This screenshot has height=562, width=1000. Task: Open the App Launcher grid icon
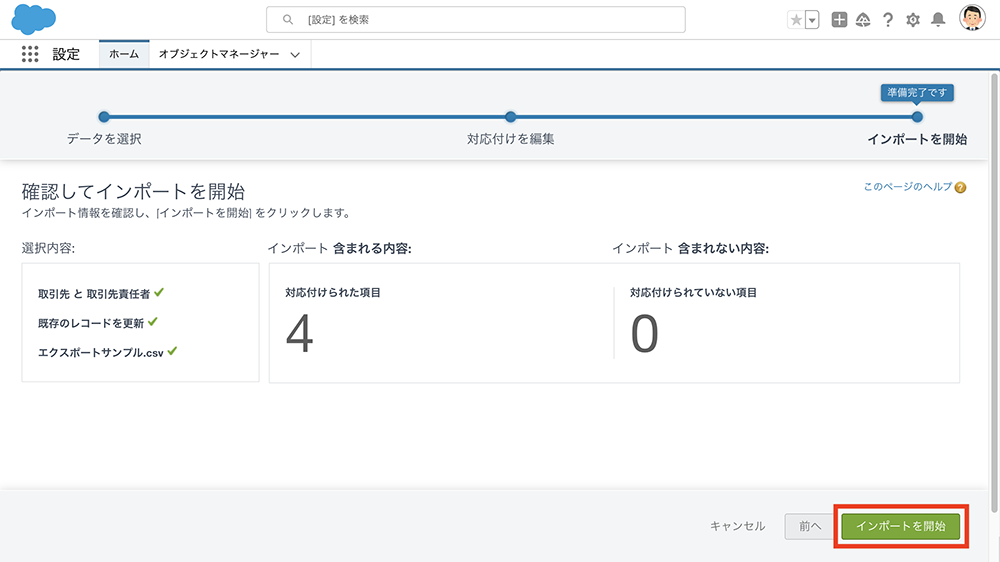pos(30,54)
